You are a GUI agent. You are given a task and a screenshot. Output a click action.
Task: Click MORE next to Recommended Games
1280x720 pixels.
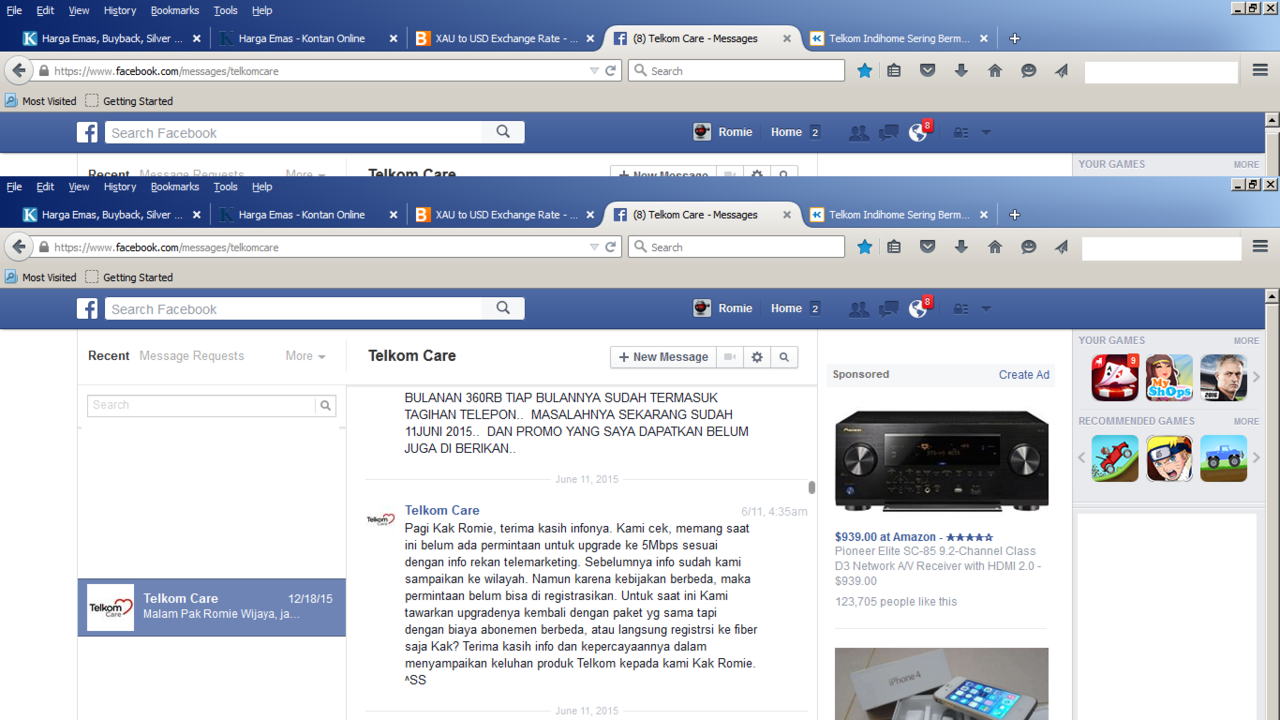click(1246, 422)
